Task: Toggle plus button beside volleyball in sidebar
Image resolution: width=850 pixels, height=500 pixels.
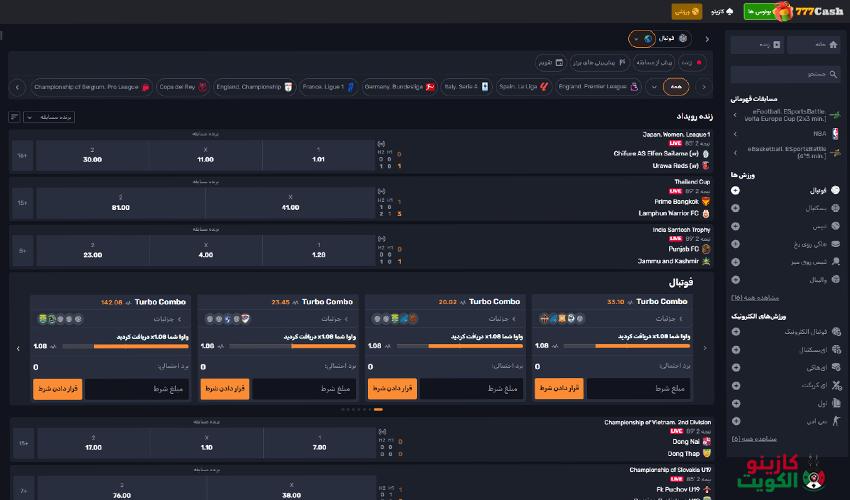Action: point(736,279)
